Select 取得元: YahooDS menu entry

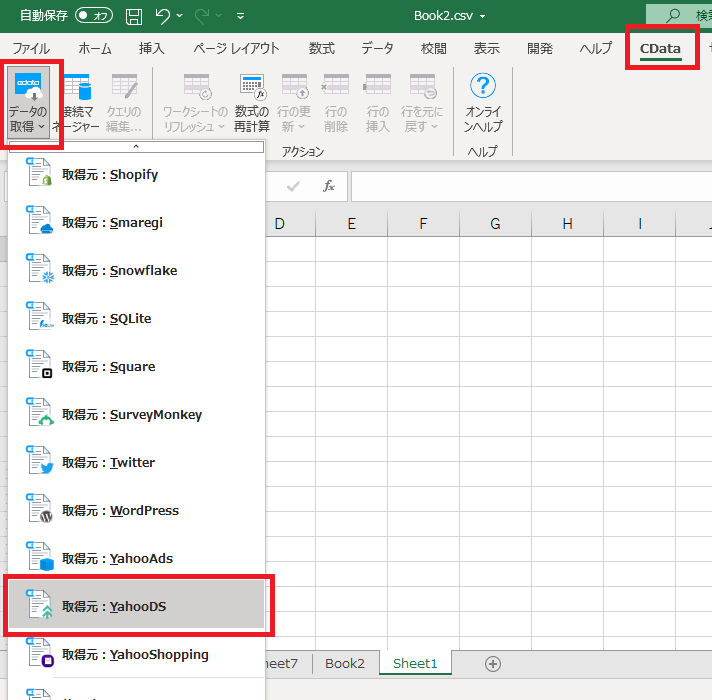click(136, 606)
